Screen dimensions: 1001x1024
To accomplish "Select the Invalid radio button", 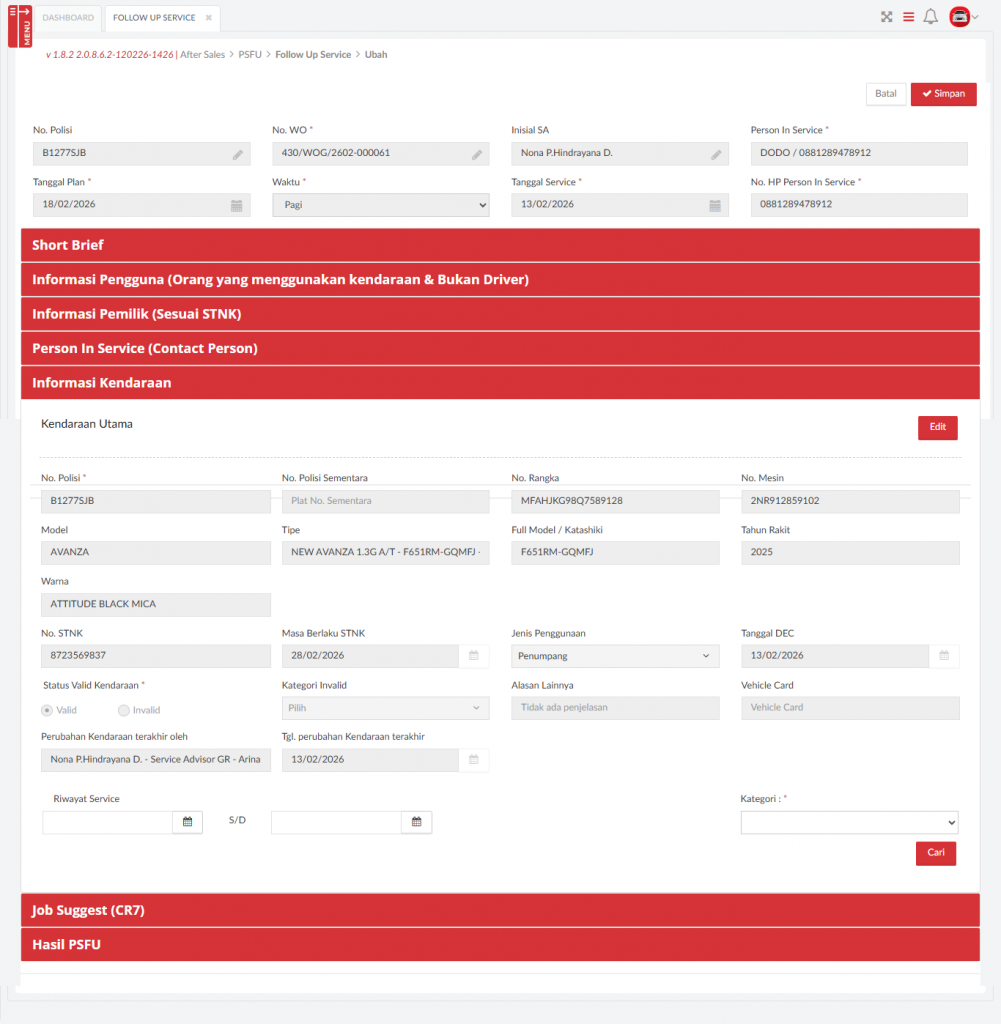I will (124, 710).
